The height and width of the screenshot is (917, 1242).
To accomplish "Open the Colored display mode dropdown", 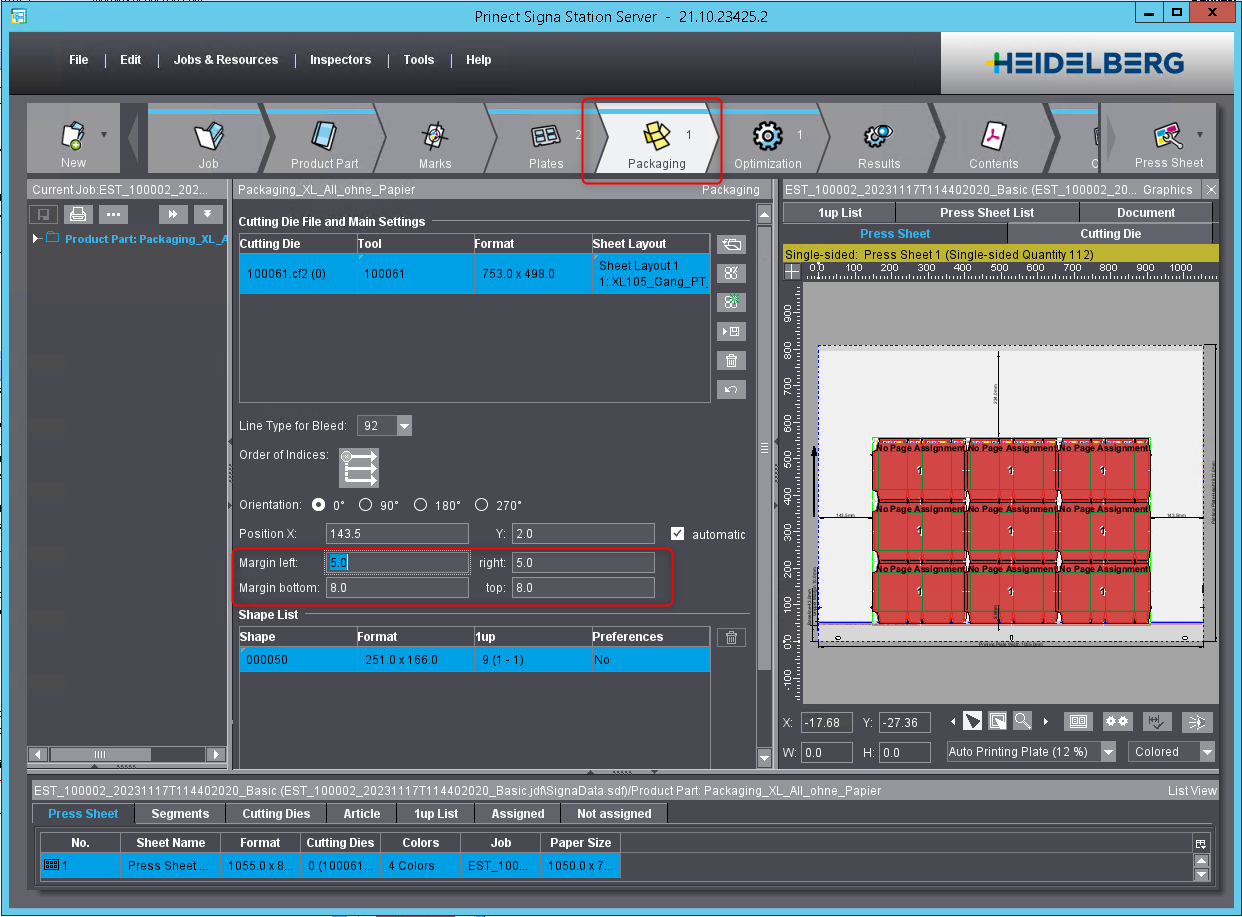I will 1207,752.
